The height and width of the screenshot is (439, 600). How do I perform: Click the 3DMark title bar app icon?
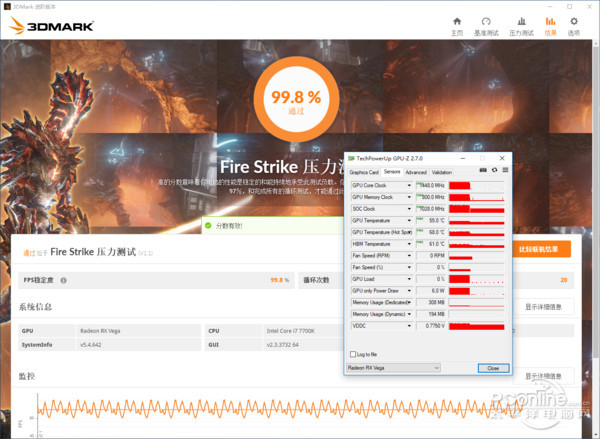pyautogui.click(x=7, y=7)
